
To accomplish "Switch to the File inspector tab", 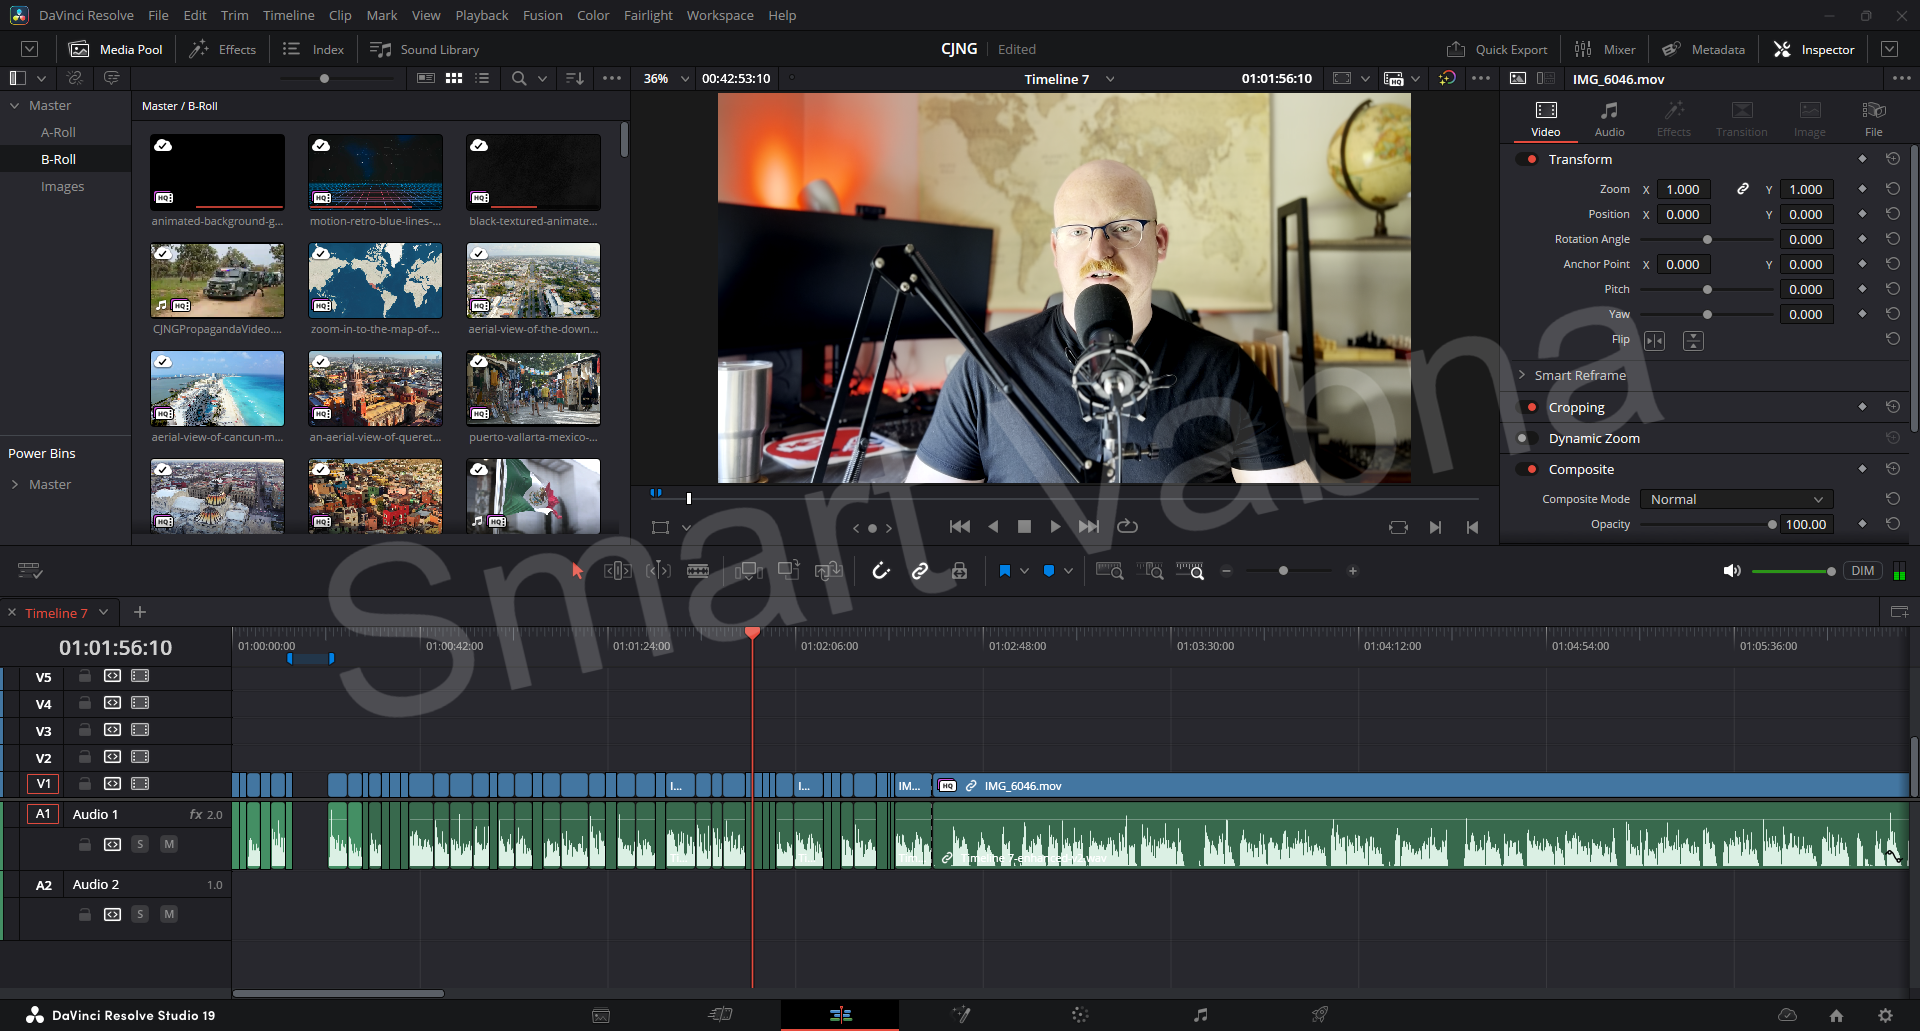I will (1873, 118).
